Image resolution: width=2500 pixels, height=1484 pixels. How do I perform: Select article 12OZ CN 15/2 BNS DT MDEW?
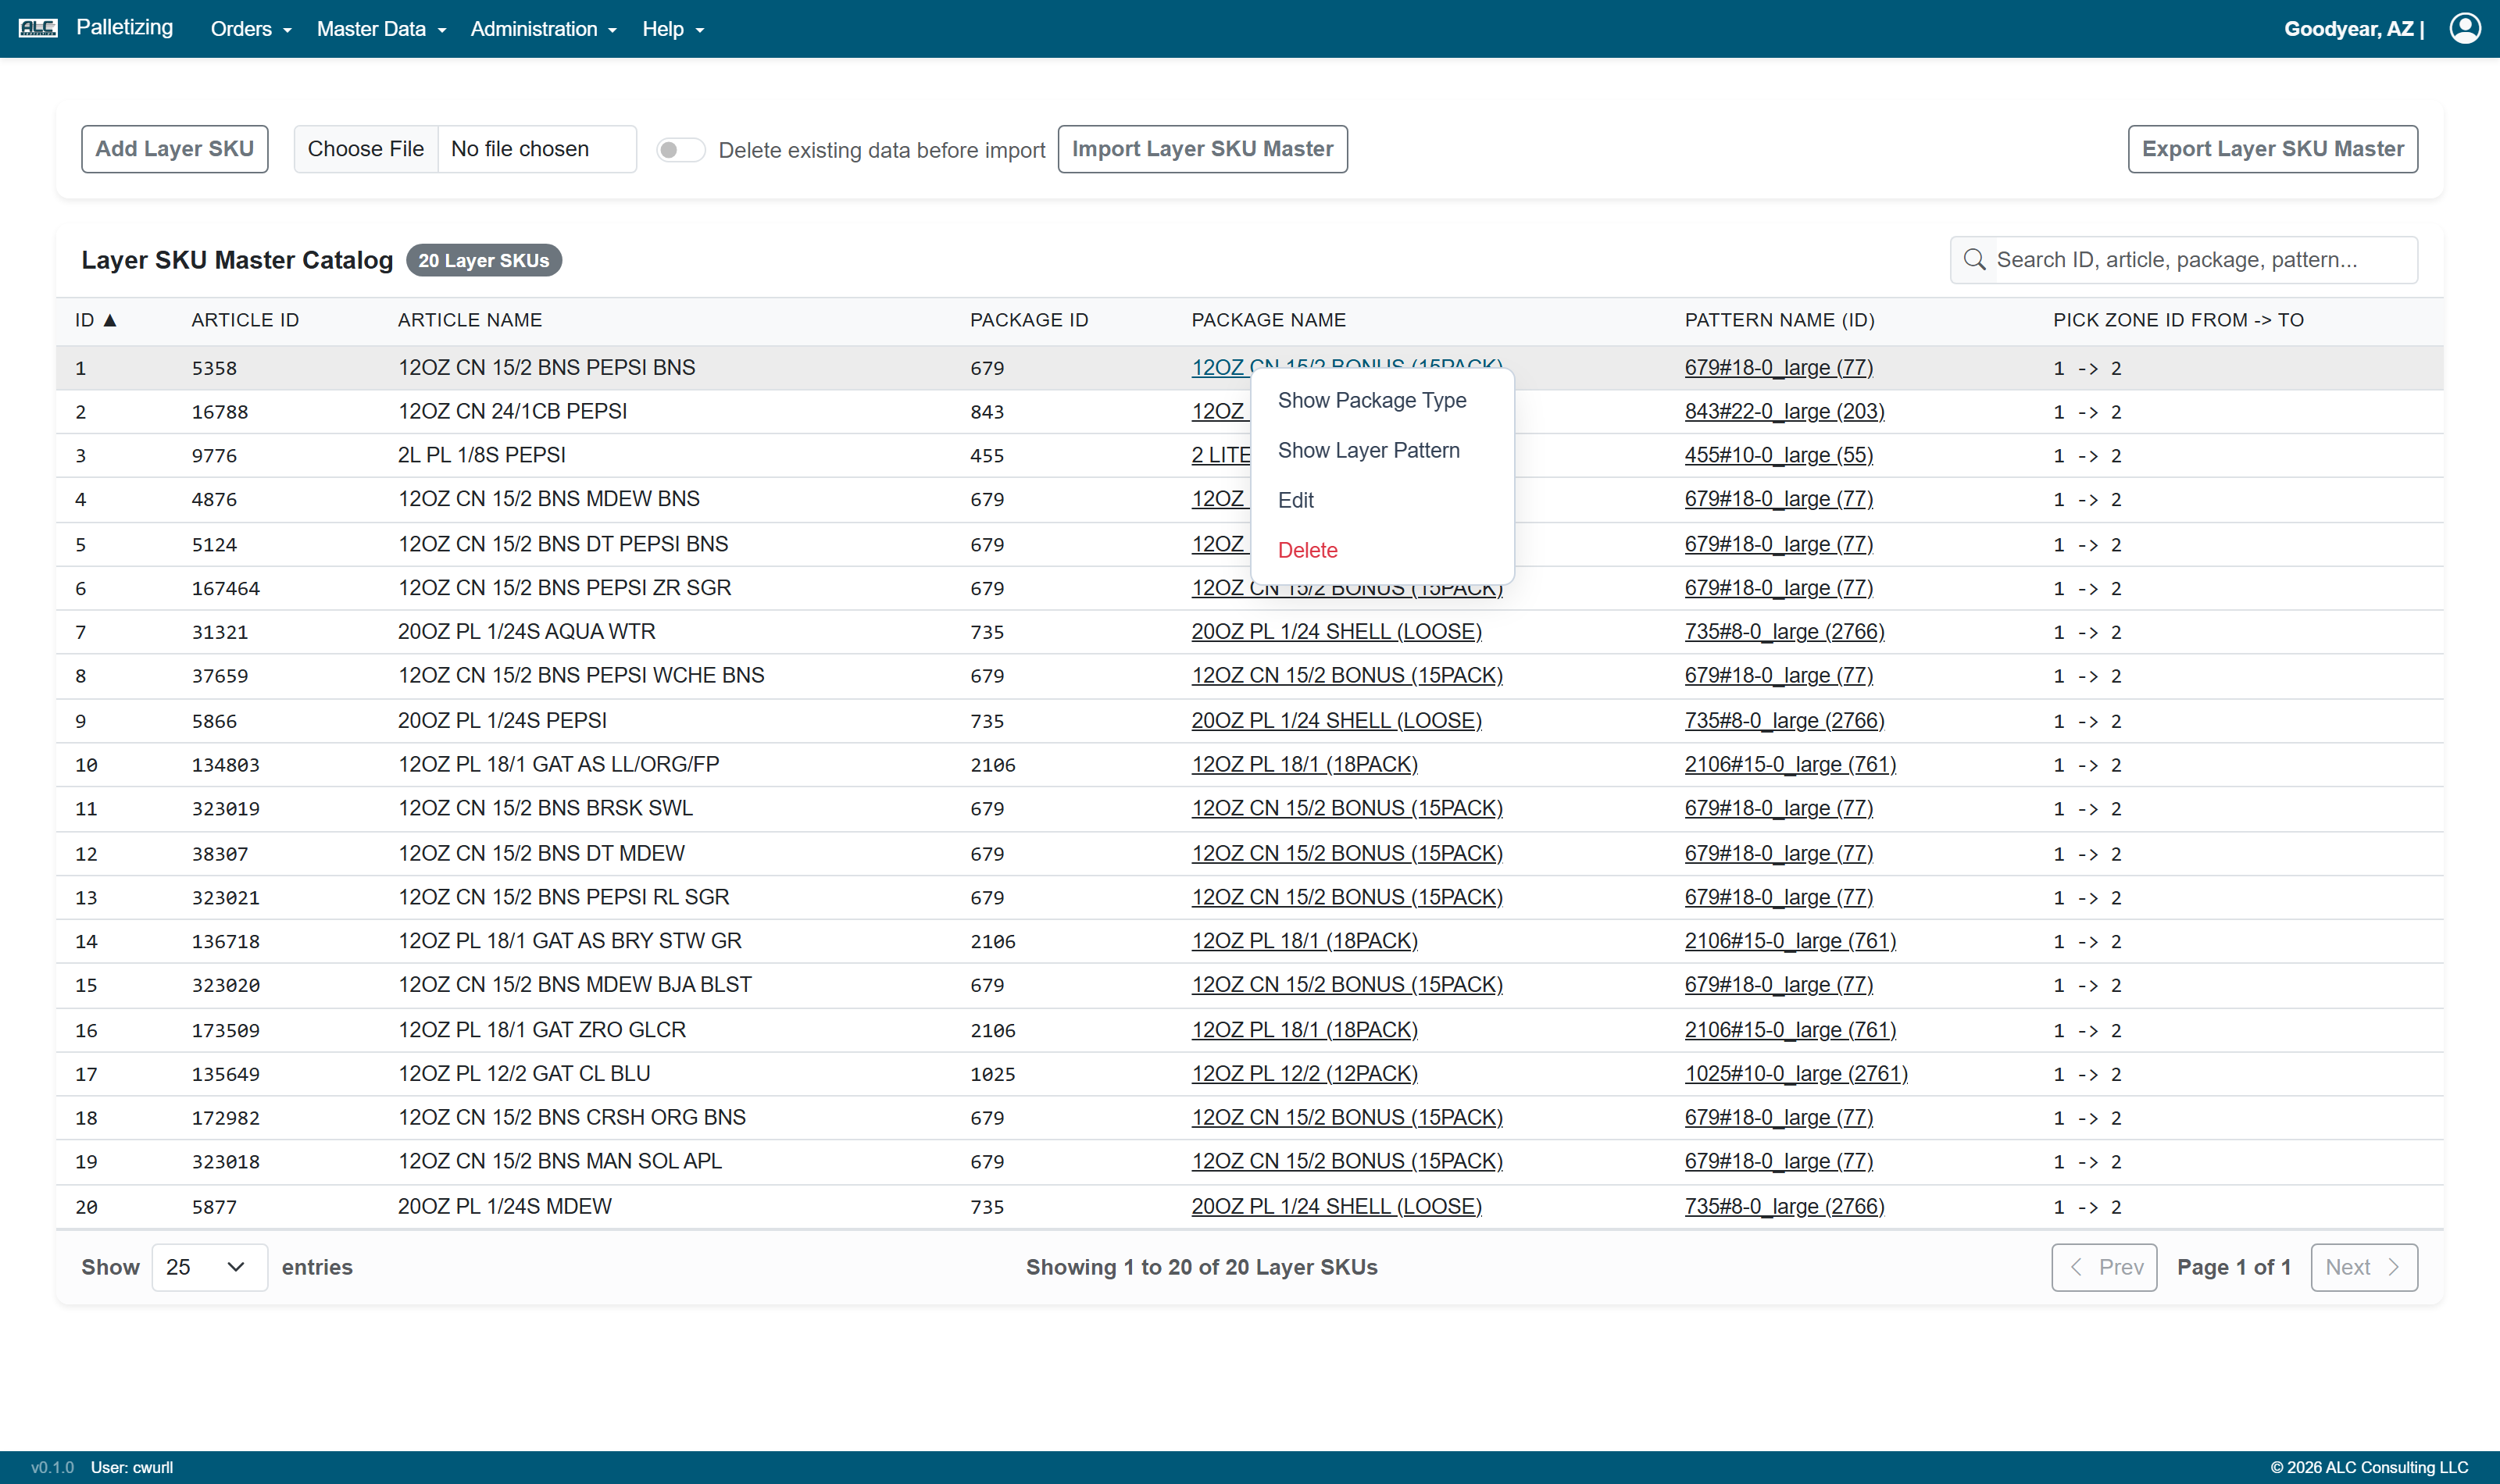click(x=541, y=853)
